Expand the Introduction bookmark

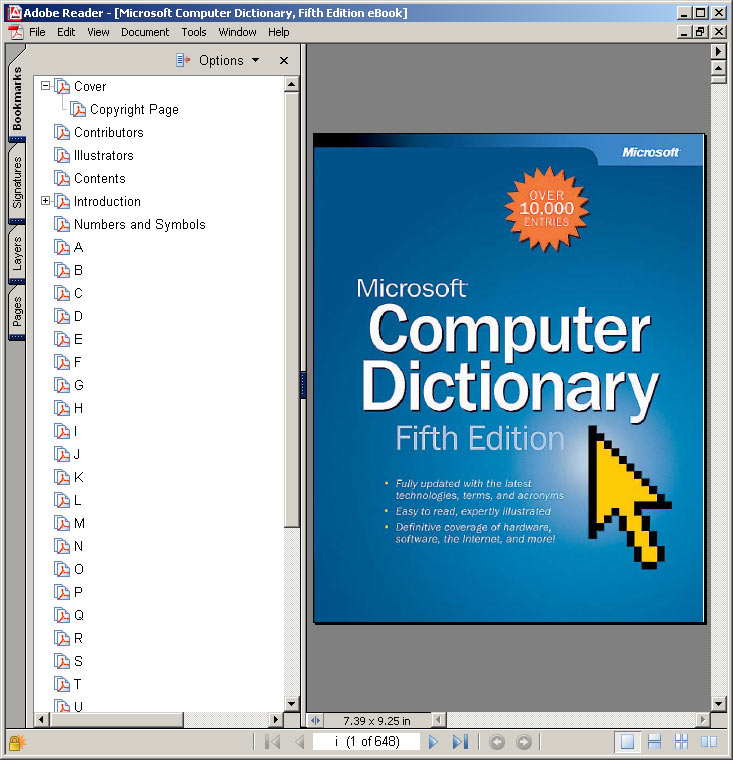(x=46, y=201)
